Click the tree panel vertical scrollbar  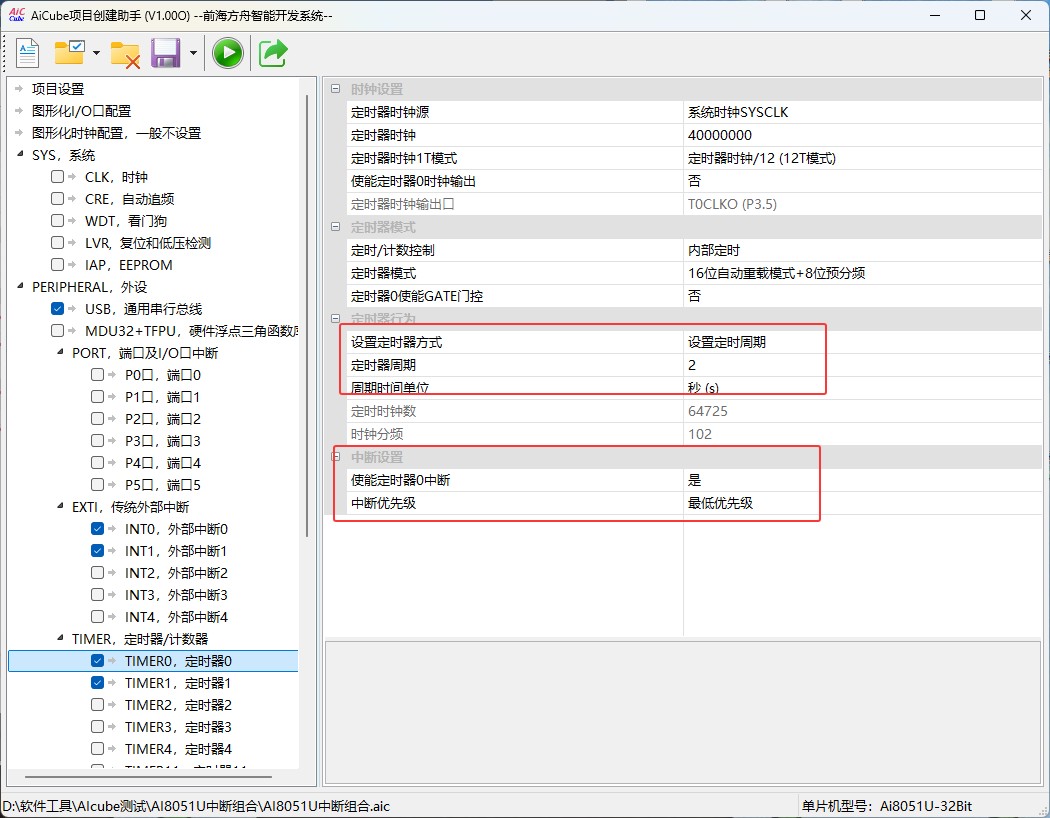tap(307, 315)
